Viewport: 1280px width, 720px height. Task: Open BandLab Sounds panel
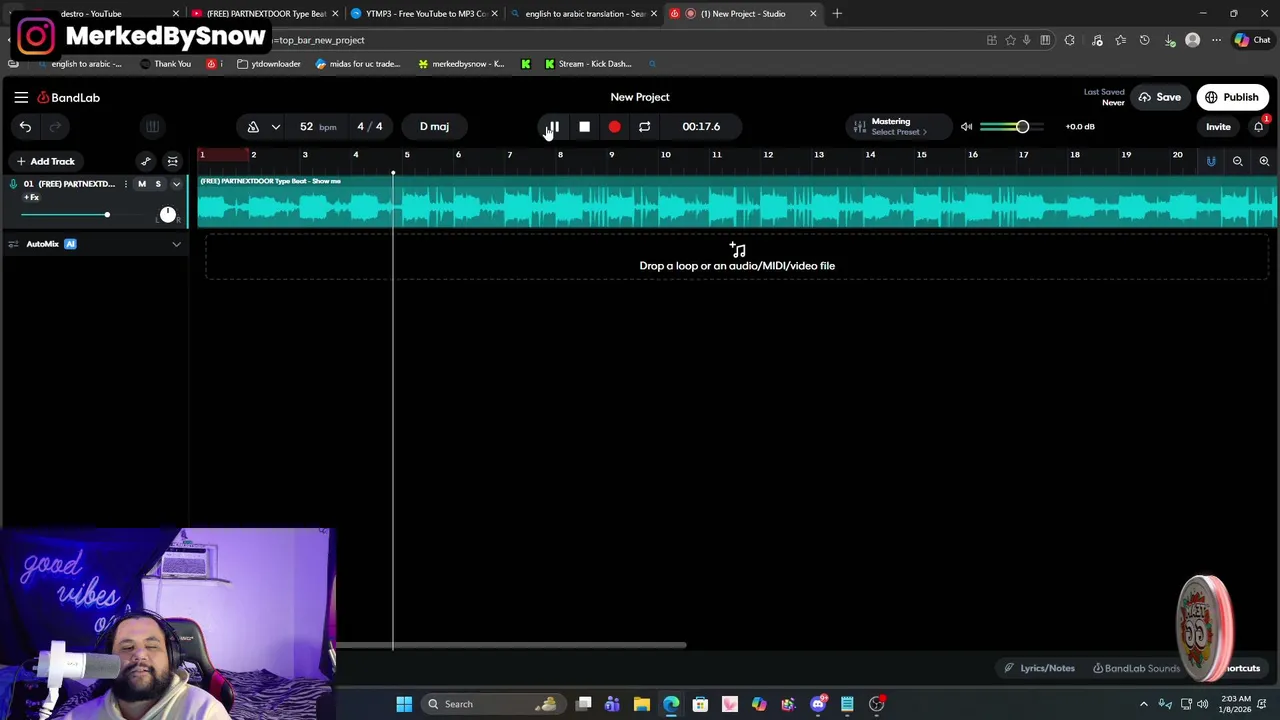pyautogui.click(x=1136, y=668)
